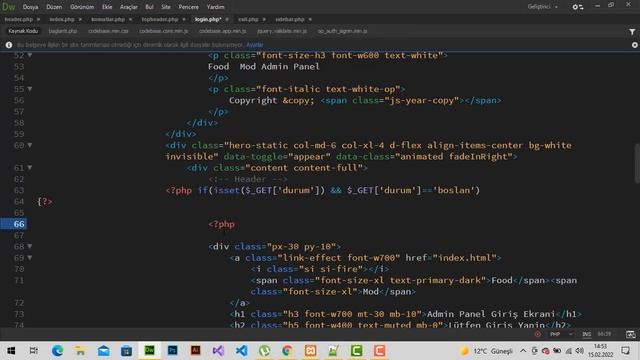The width and height of the screenshot is (640, 360).
Task: Collapse the content div at line 61
Action: point(30,168)
